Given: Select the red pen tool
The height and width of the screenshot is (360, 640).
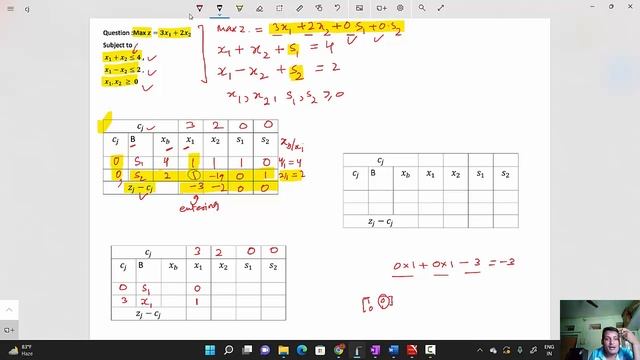Looking at the screenshot, I should click(199, 8).
